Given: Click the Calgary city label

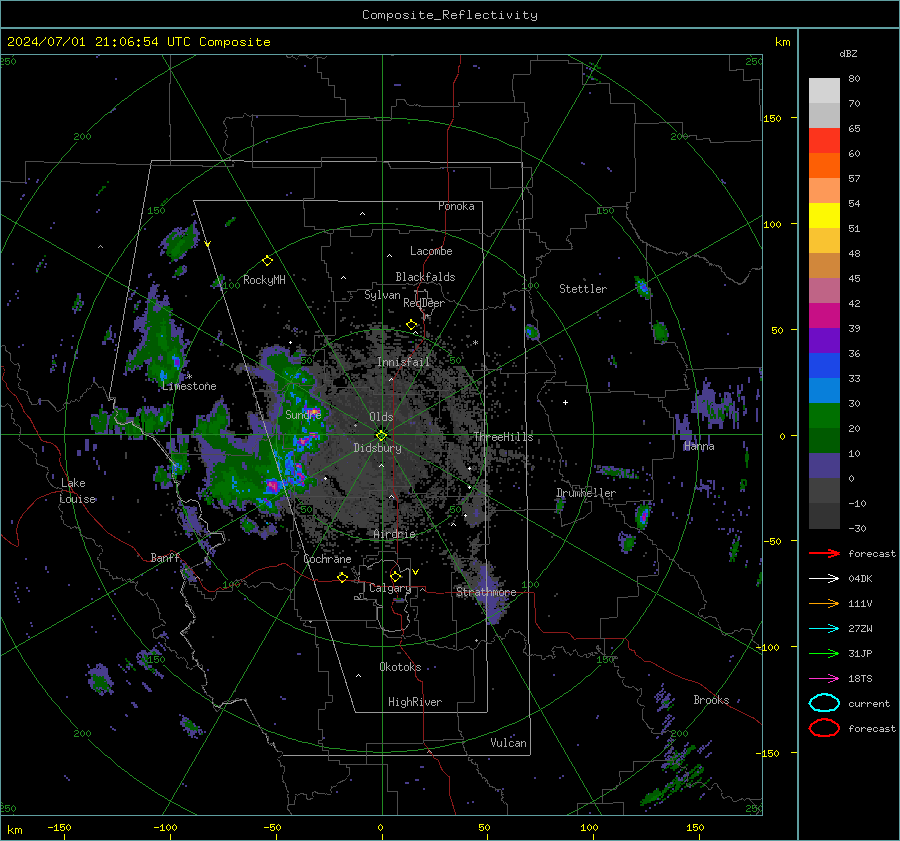Looking at the screenshot, I should (x=390, y=588).
